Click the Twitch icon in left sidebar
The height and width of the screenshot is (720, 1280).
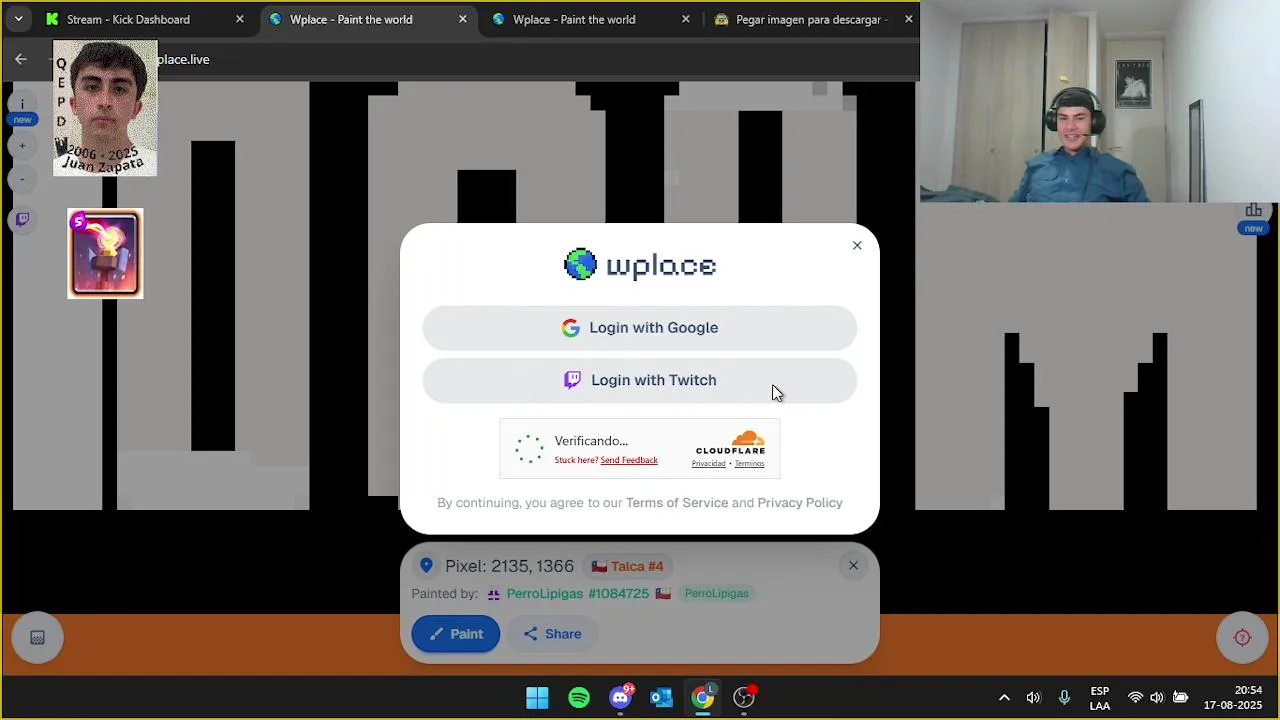[22, 219]
